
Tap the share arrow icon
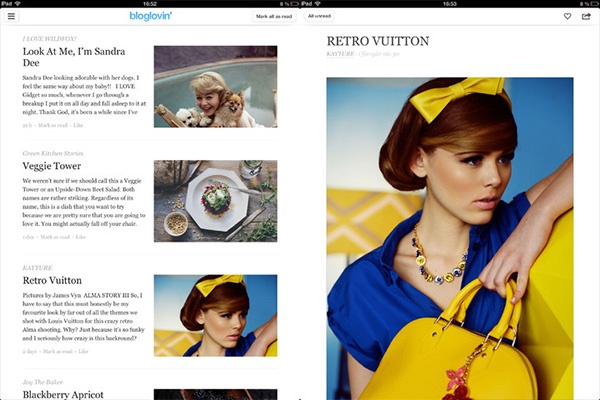pos(586,16)
